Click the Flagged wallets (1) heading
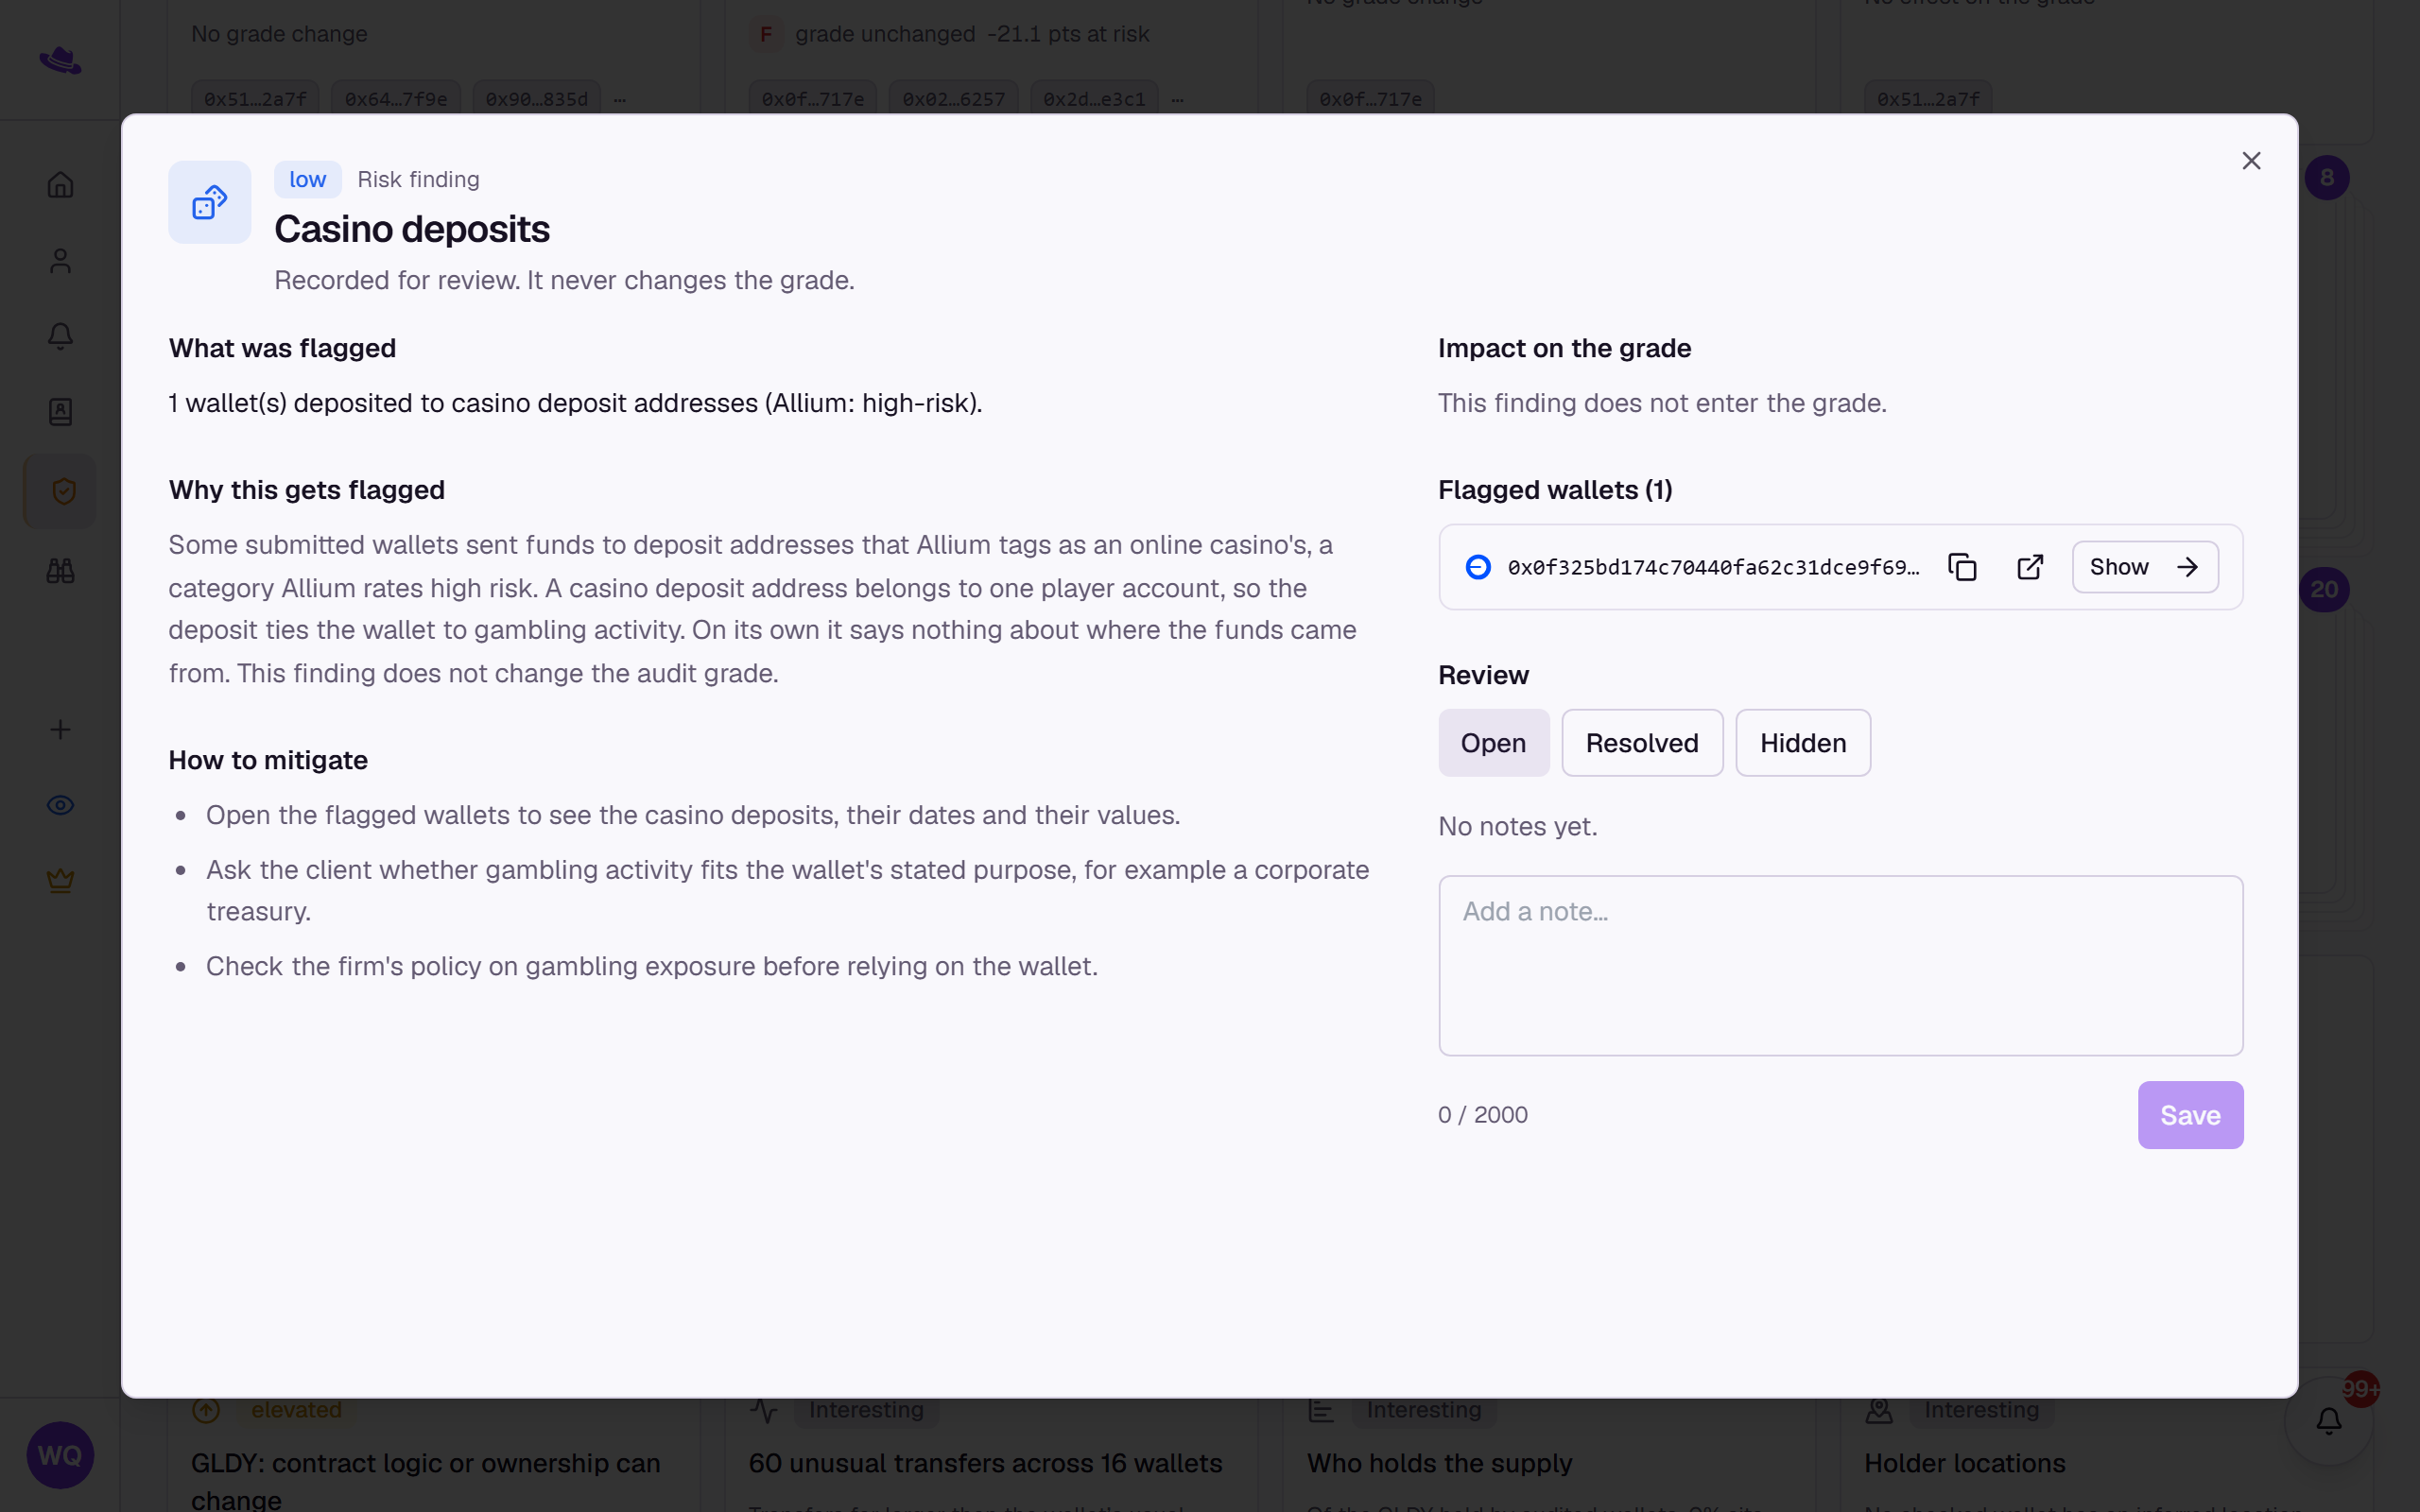The width and height of the screenshot is (2420, 1512). 1555,490
